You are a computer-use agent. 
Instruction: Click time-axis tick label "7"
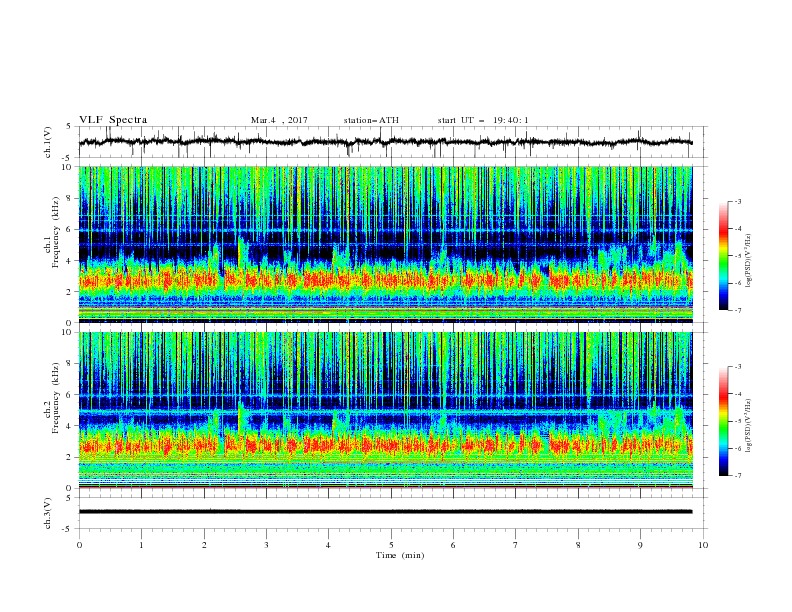(x=516, y=545)
